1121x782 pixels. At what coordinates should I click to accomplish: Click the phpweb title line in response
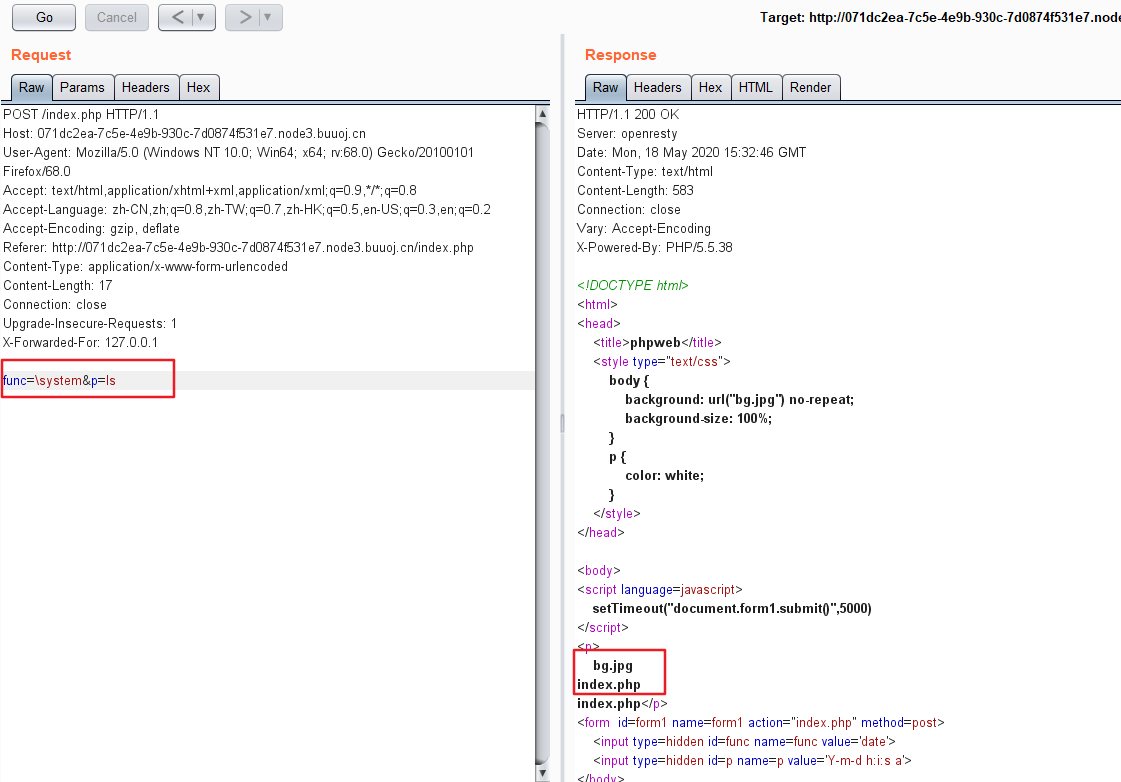tap(658, 342)
